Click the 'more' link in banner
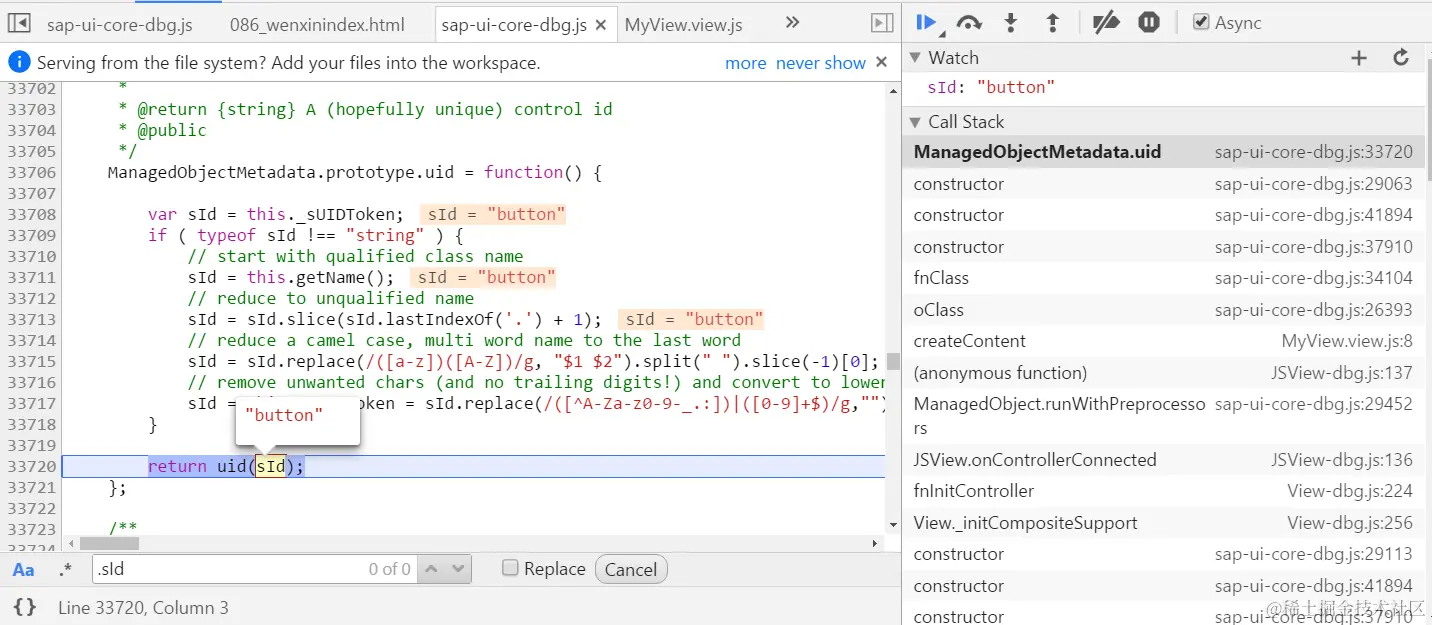1432x625 pixels. [746, 63]
